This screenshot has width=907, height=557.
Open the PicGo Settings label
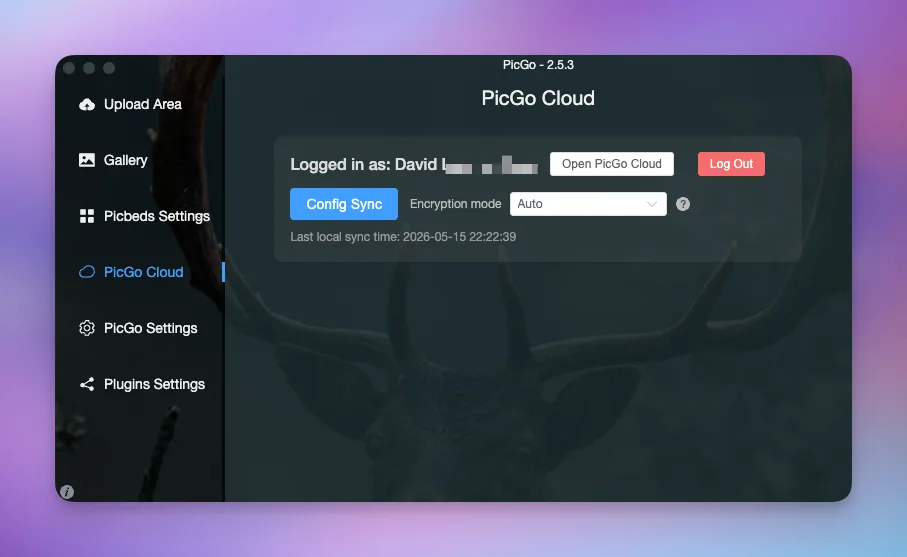coord(150,328)
